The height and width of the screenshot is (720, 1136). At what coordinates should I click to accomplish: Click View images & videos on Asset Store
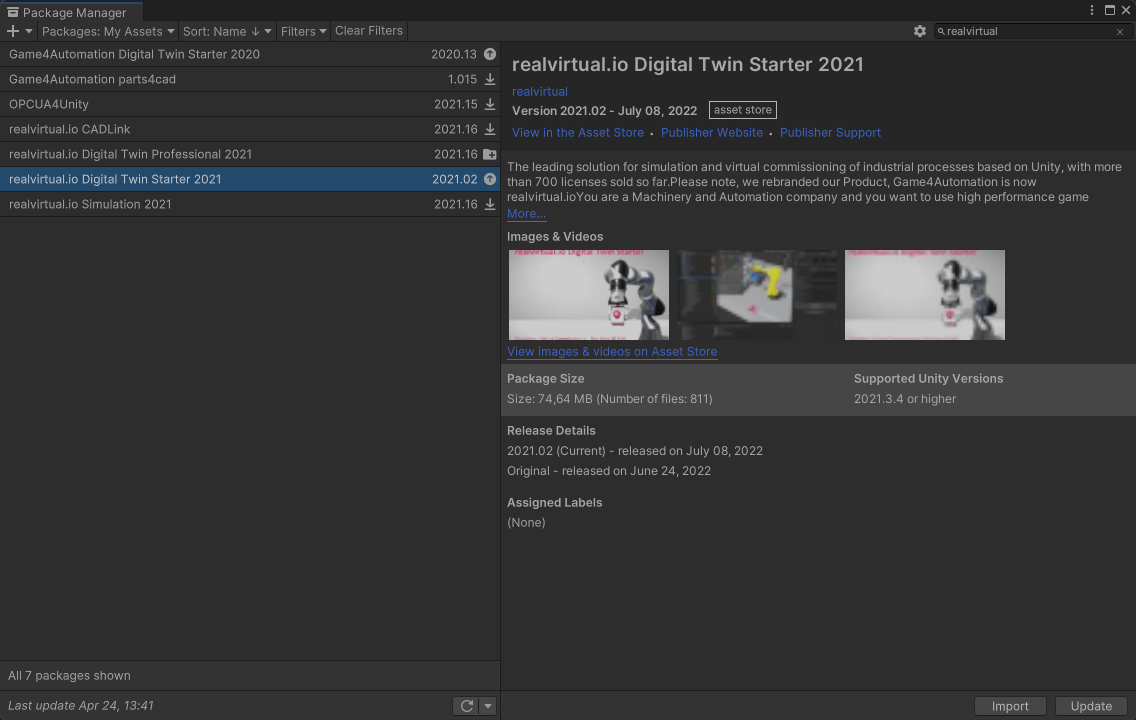(x=611, y=351)
